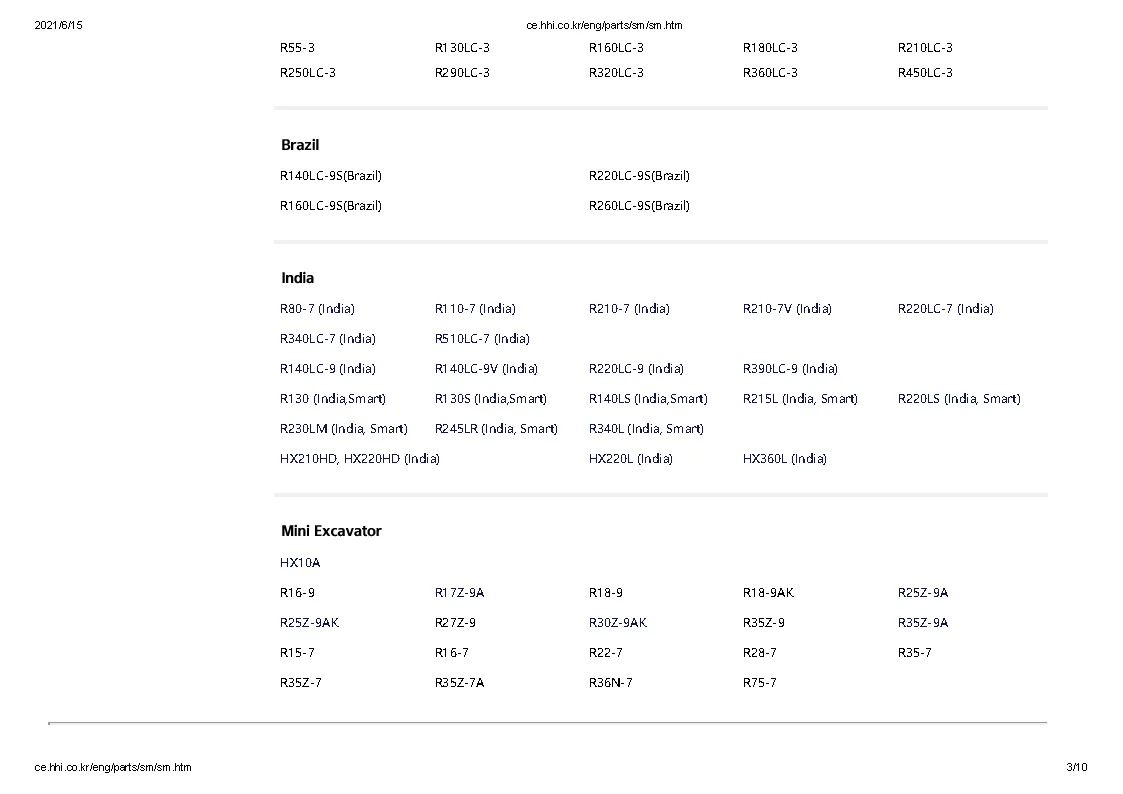
Task: Click the R28-7 link
Action: pos(760,654)
